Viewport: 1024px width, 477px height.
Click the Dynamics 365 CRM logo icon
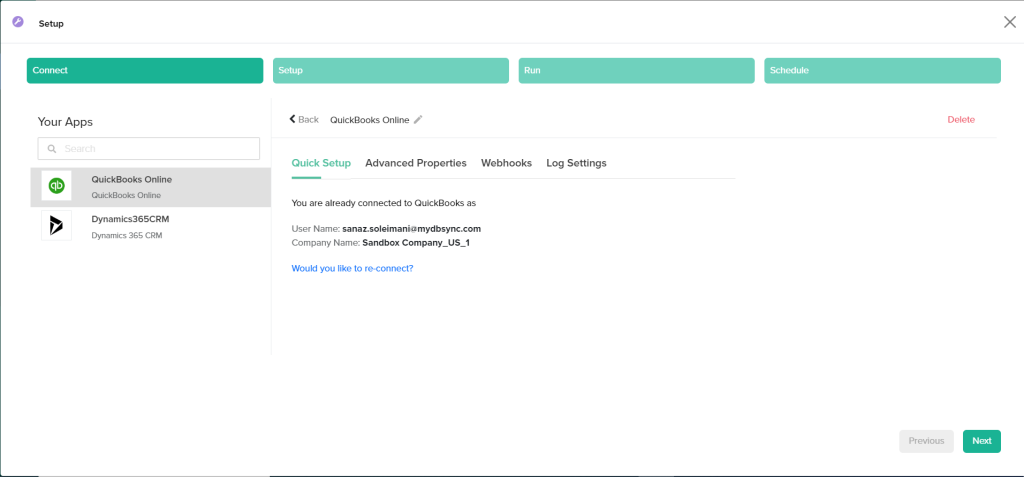(x=56, y=225)
